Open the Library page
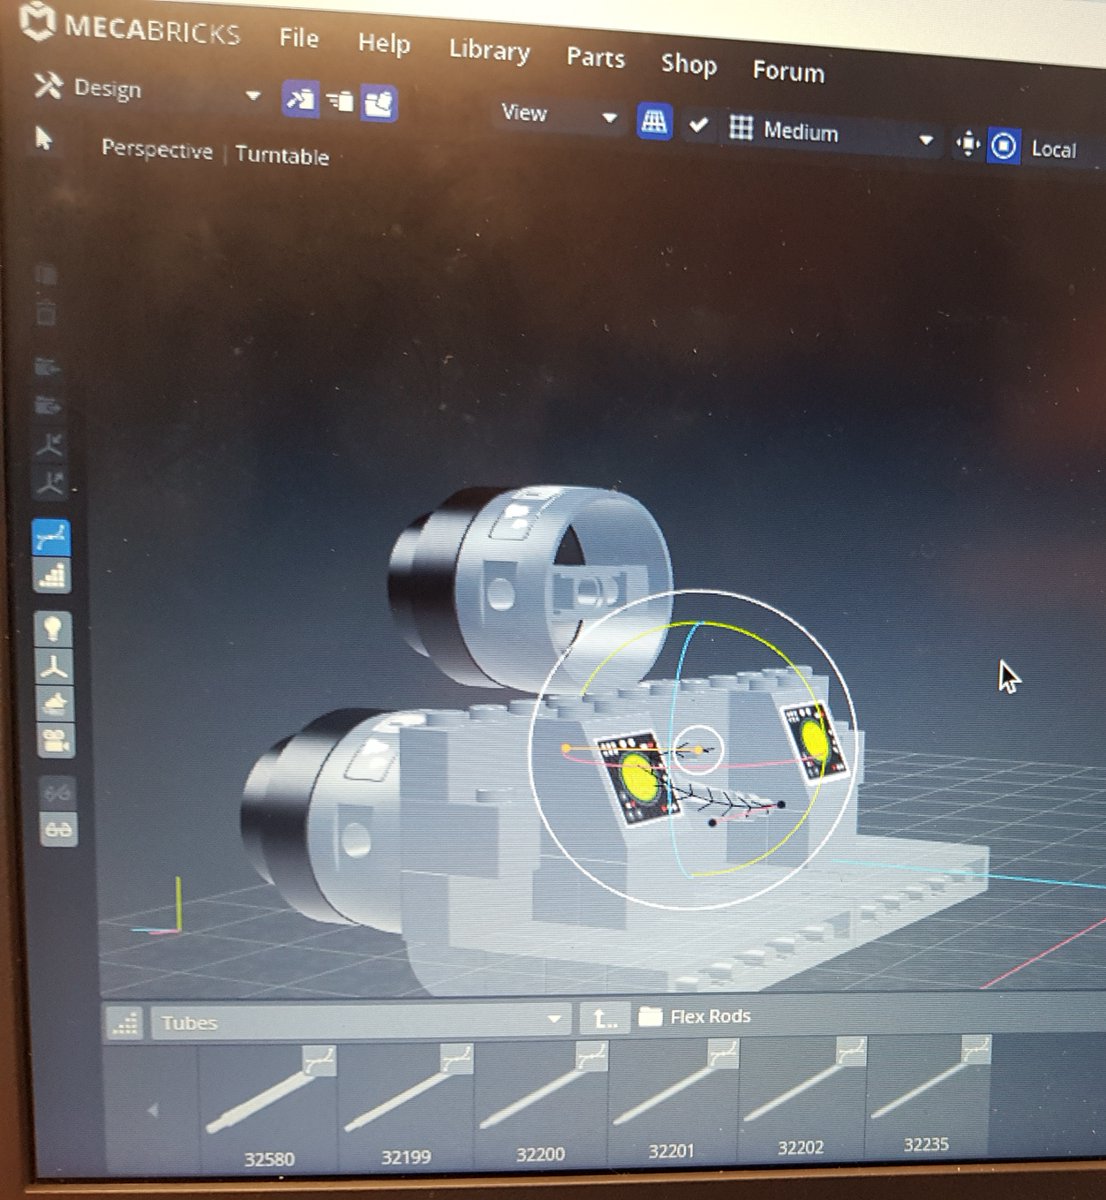 coord(489,51)
